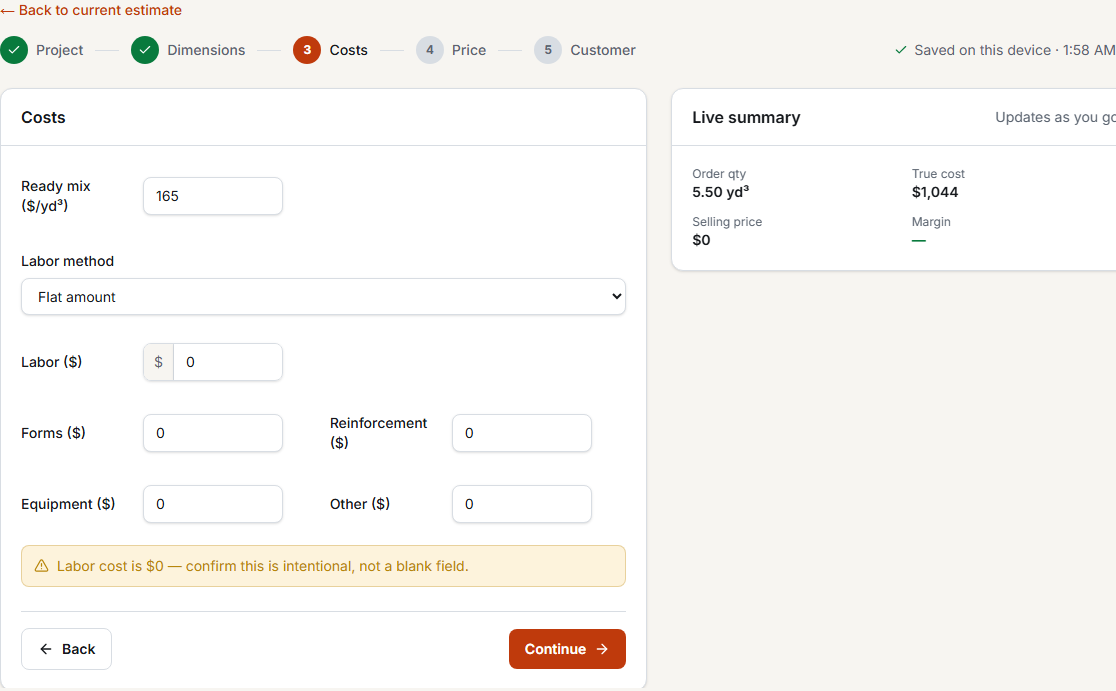The width and height of the screenshot is (1116, 691).
Task: Click the saved checkmark icon near timestamp
Action: coord(901,50)
